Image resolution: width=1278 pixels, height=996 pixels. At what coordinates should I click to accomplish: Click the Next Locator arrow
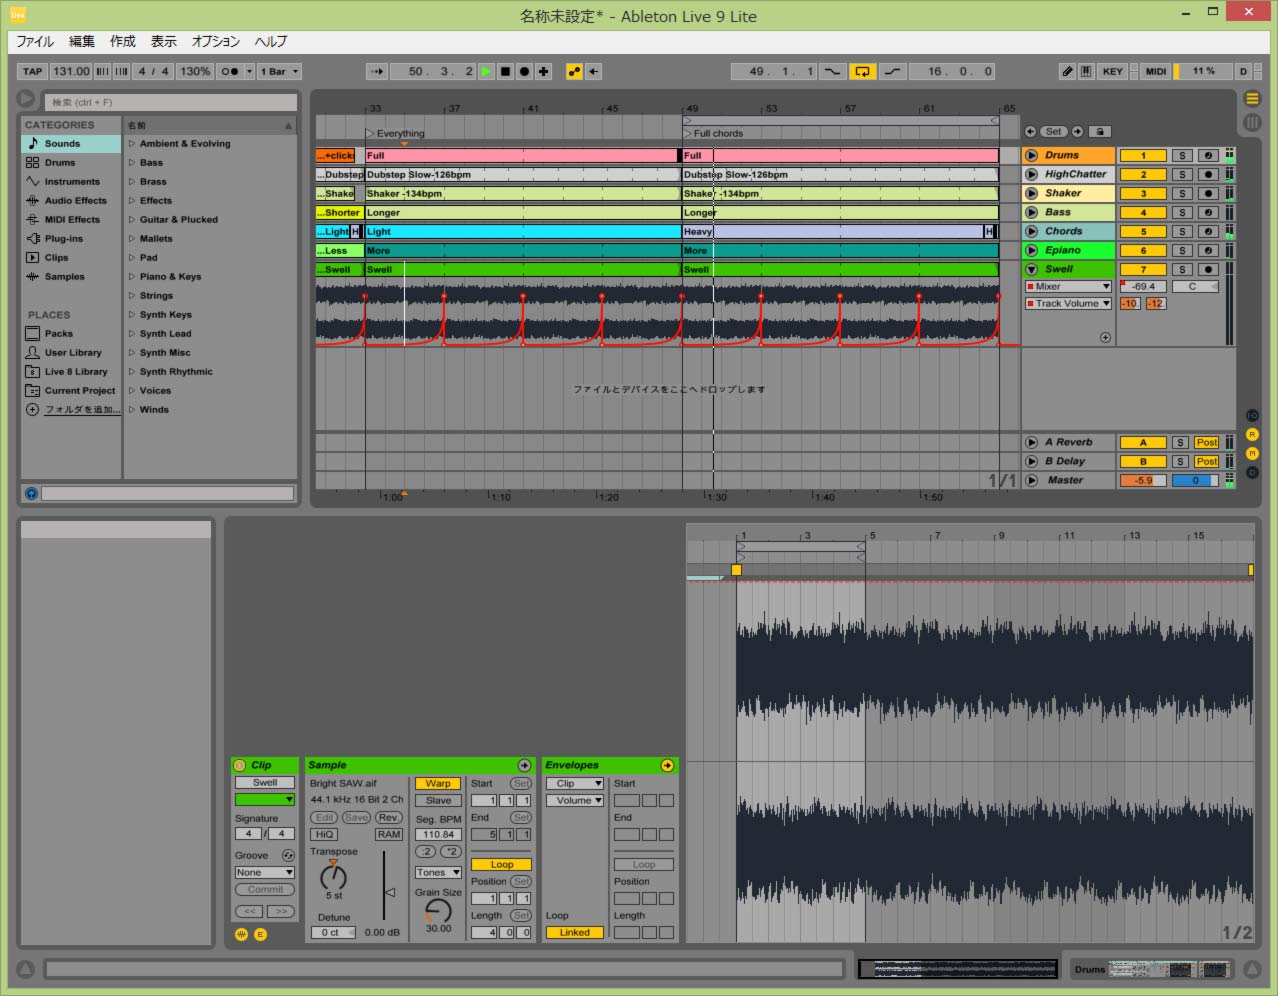point(1077,131)
